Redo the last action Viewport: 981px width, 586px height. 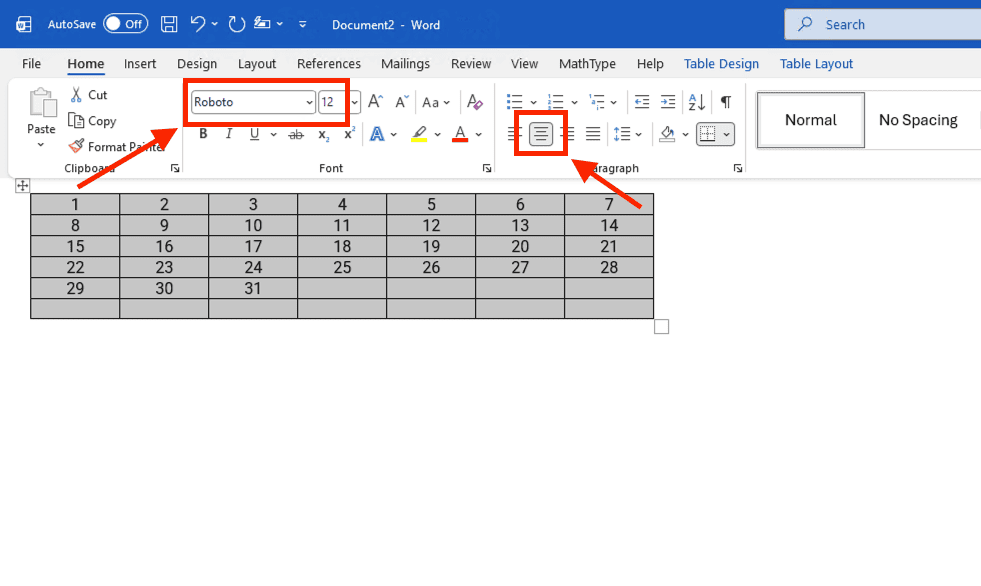point(236,24)
